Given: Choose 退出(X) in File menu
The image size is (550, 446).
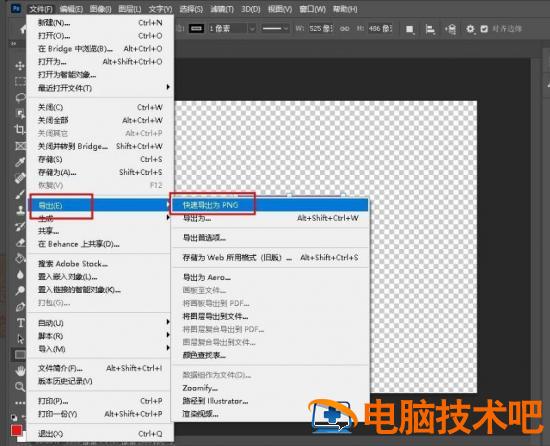Looking at the screenshot, I should pos(100,434).
